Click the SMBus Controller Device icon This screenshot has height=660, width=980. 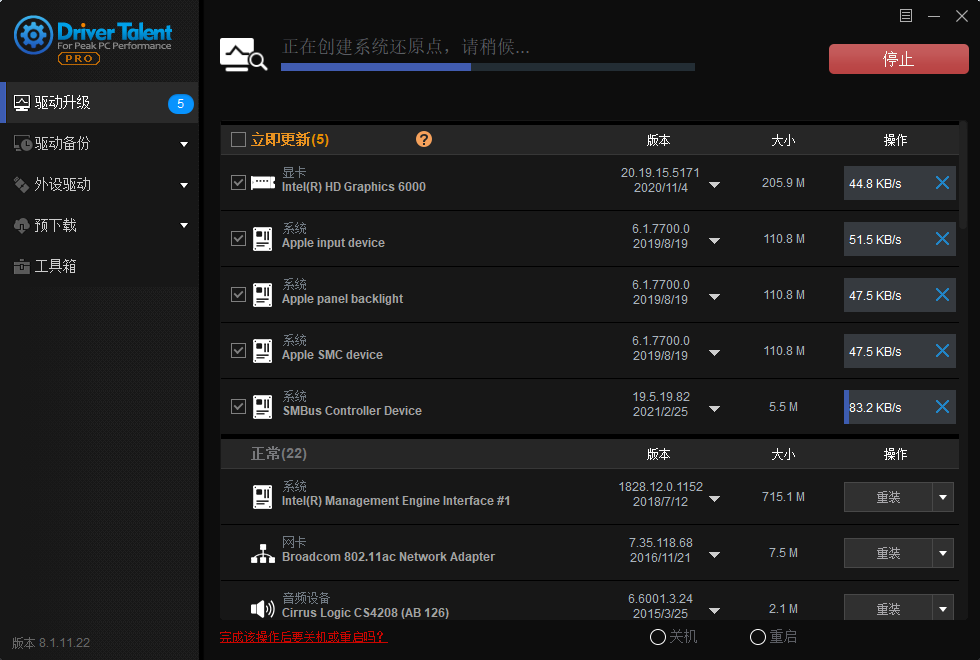262,407
